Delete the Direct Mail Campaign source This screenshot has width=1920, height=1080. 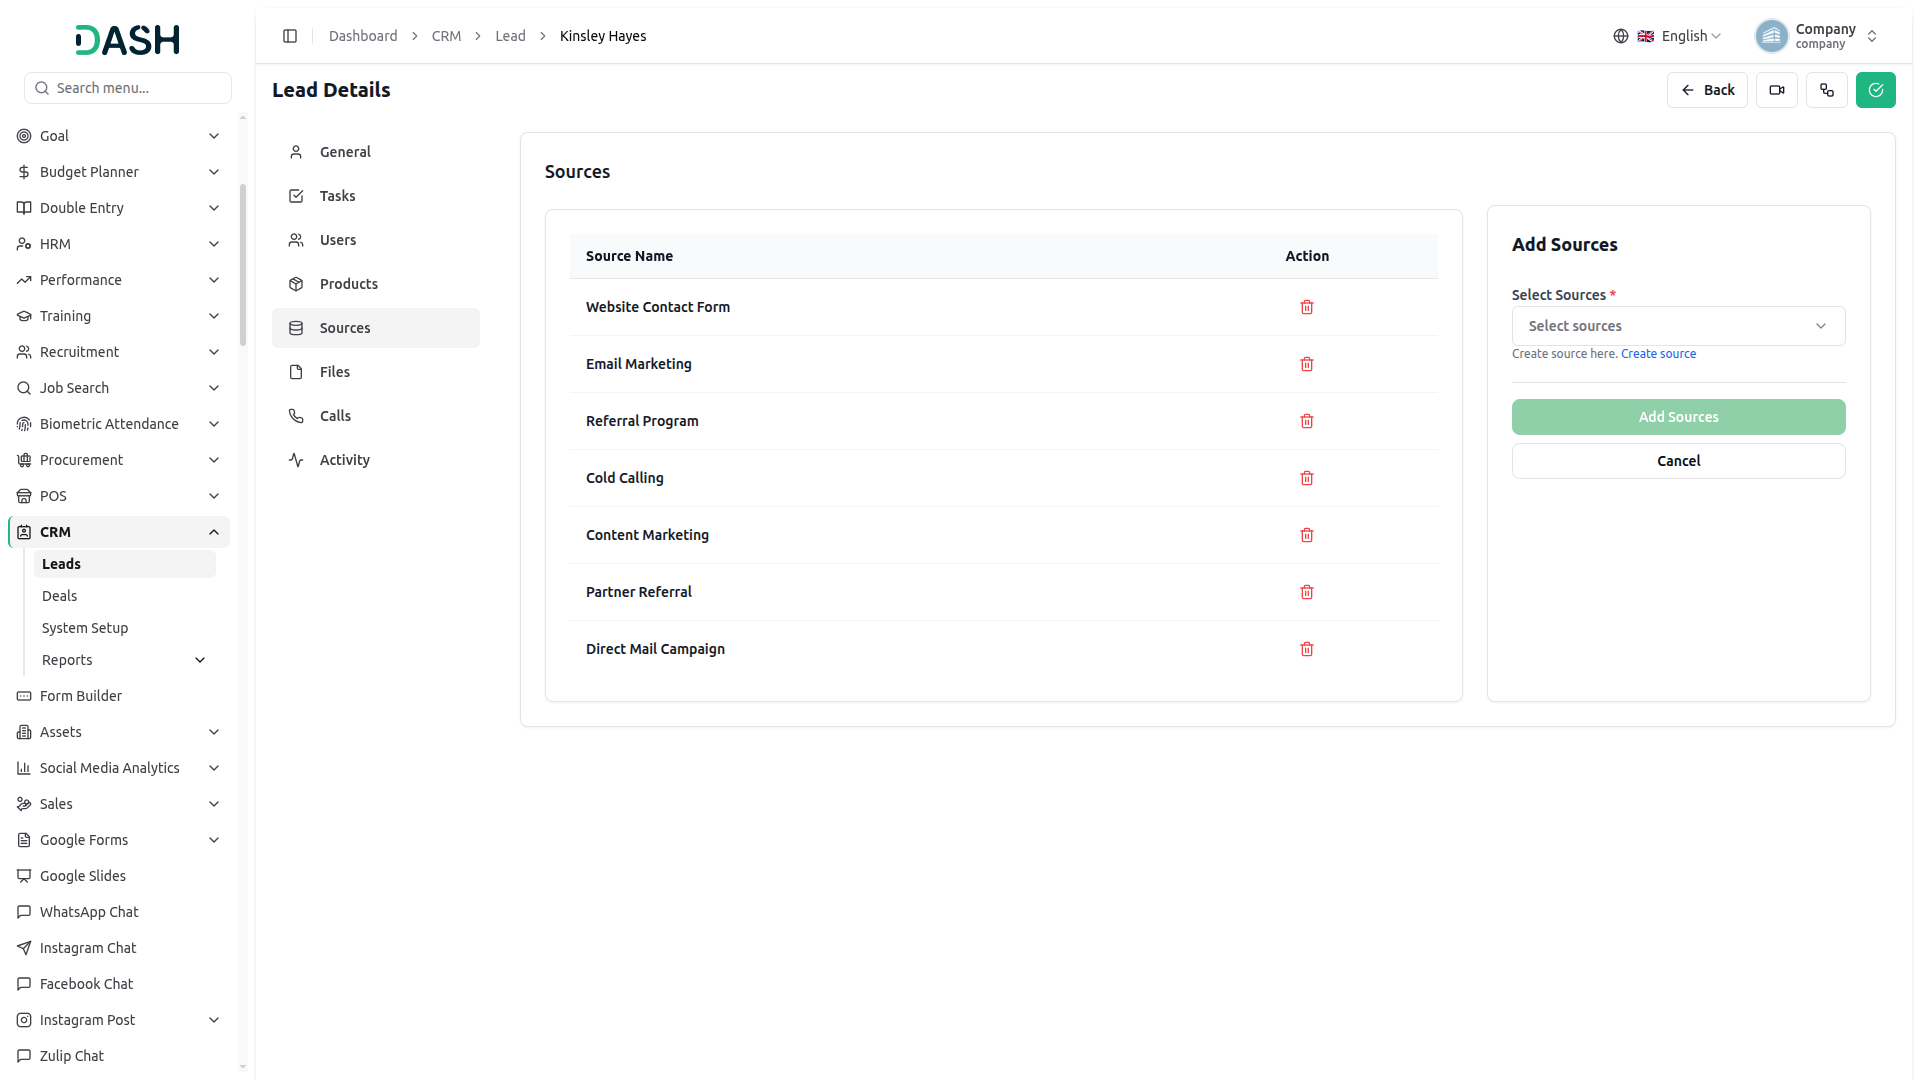pos(1307,649)
